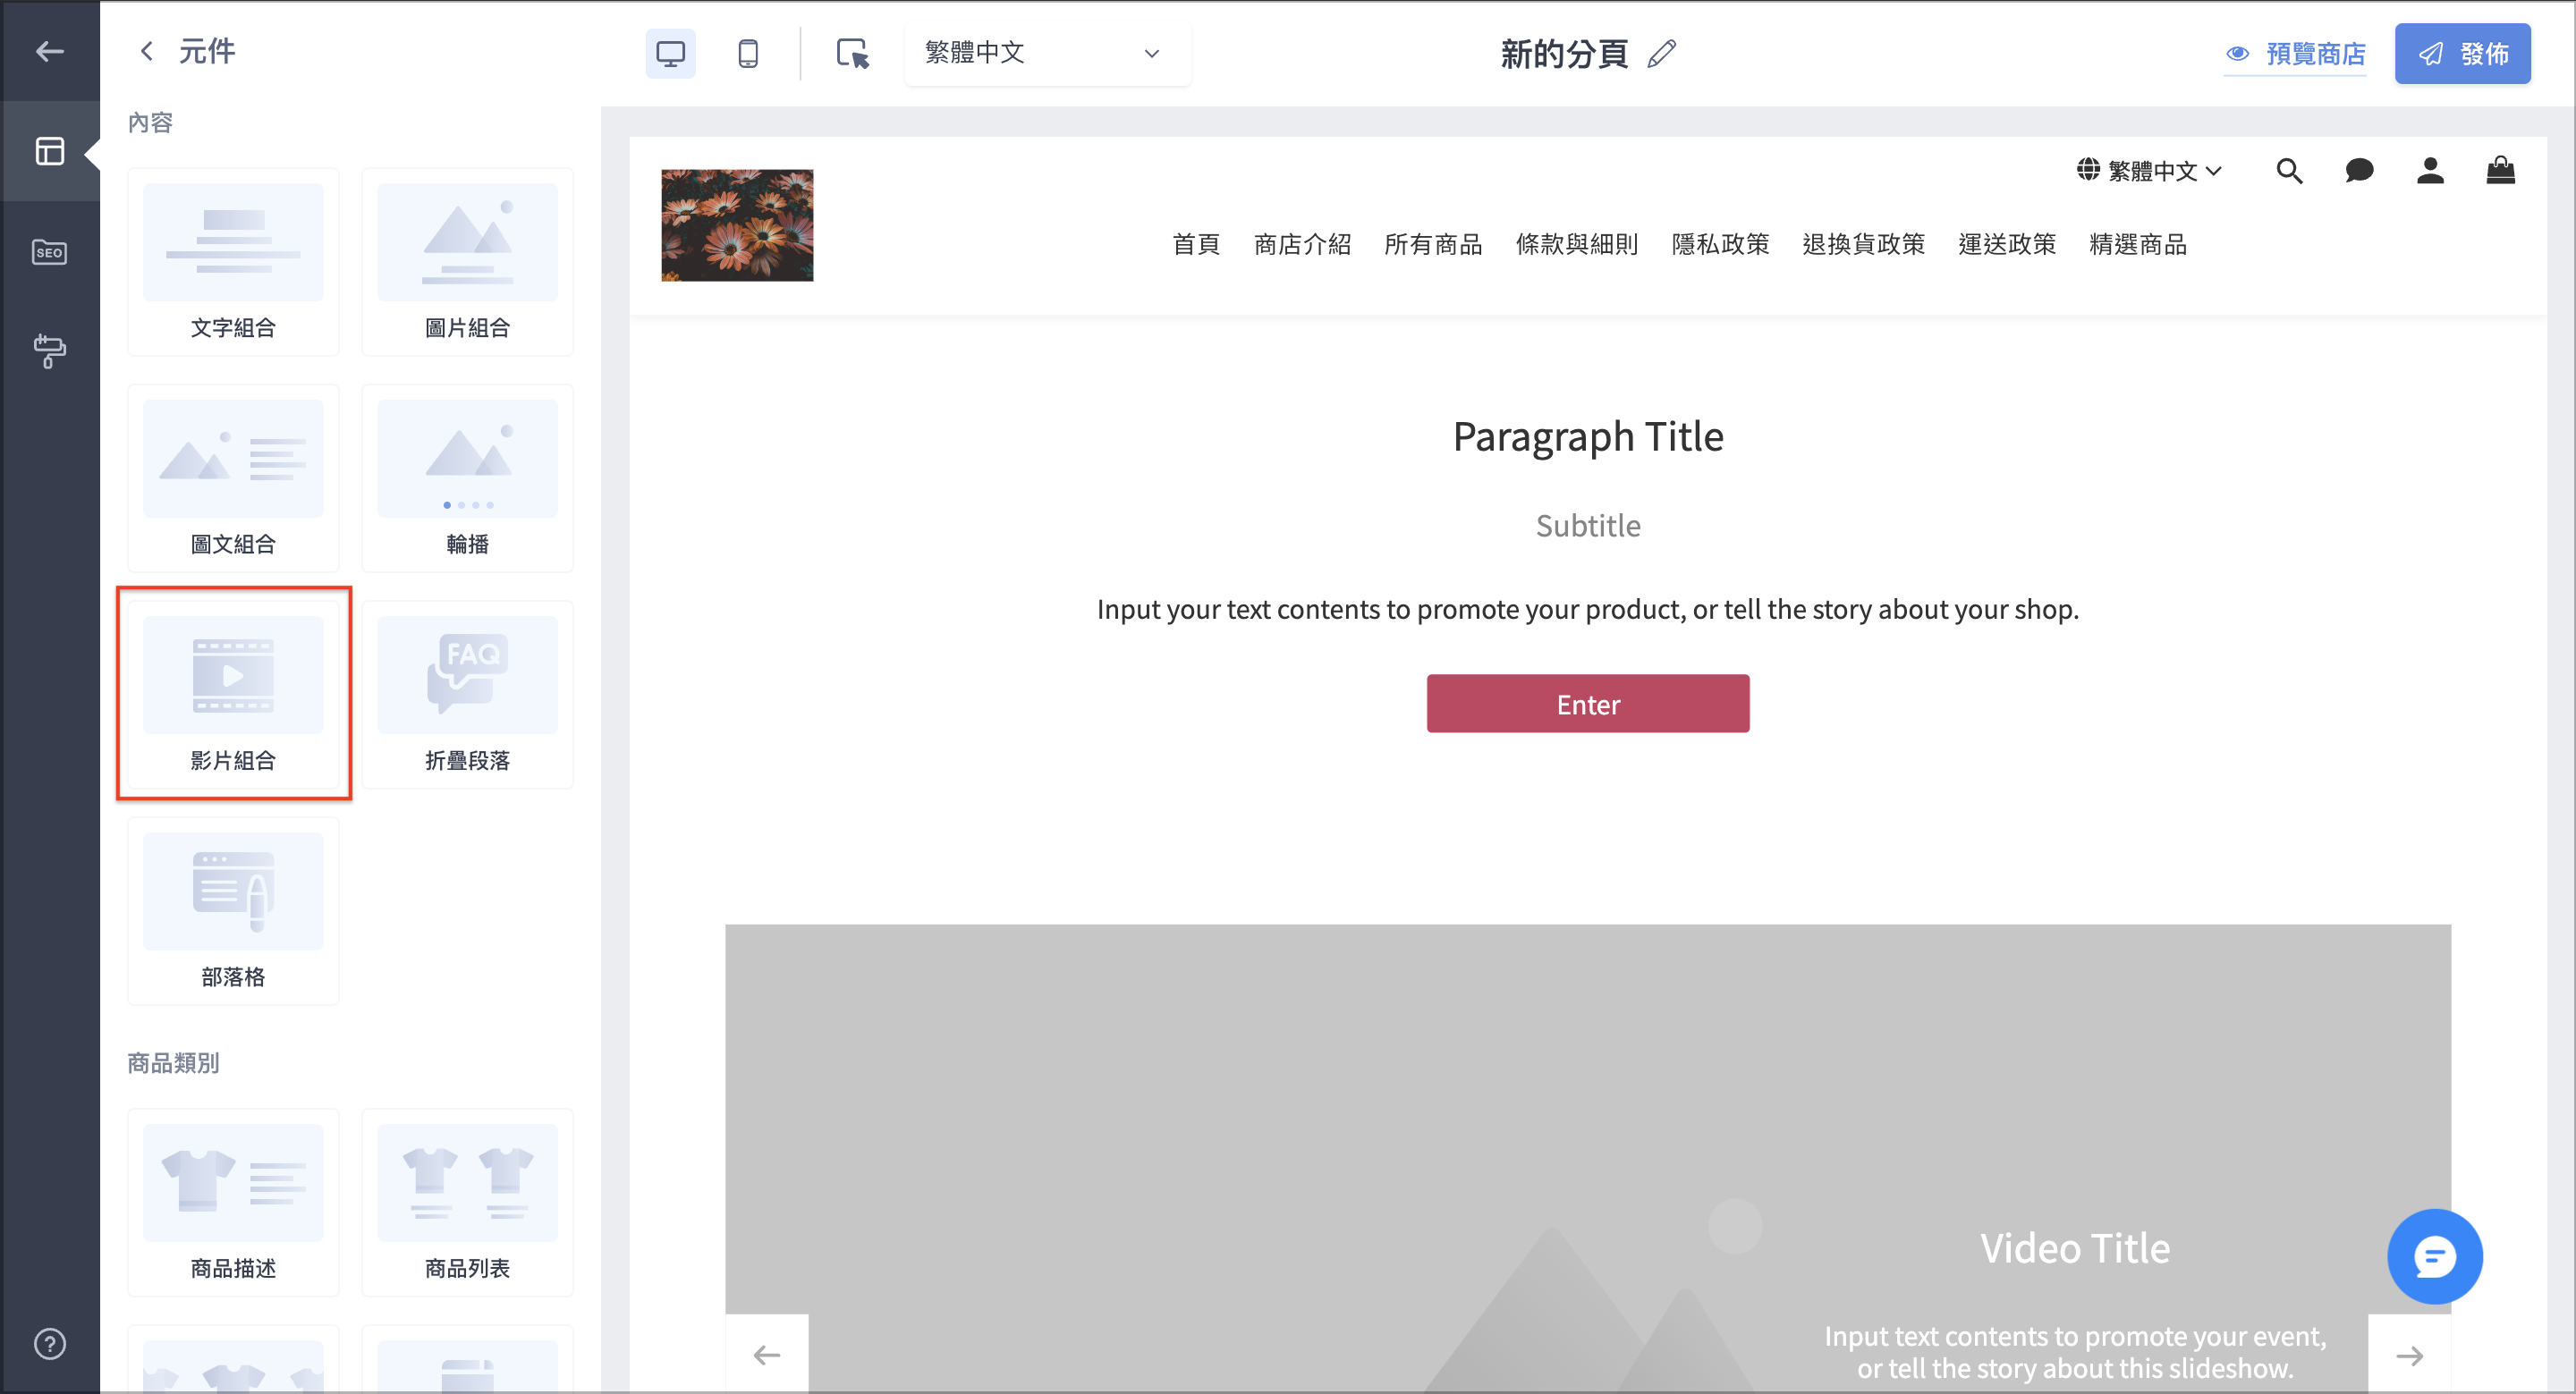Open 退換貨政策 navigation item

click(1863, 244)
